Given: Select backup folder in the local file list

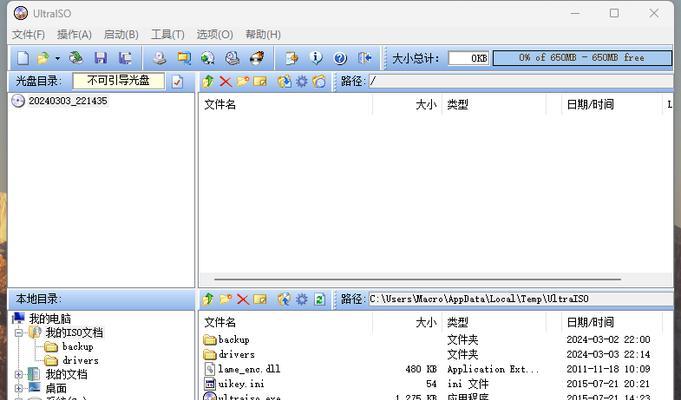Looking at the screenshot, I should pyautogui.click(x=234, y=340).
